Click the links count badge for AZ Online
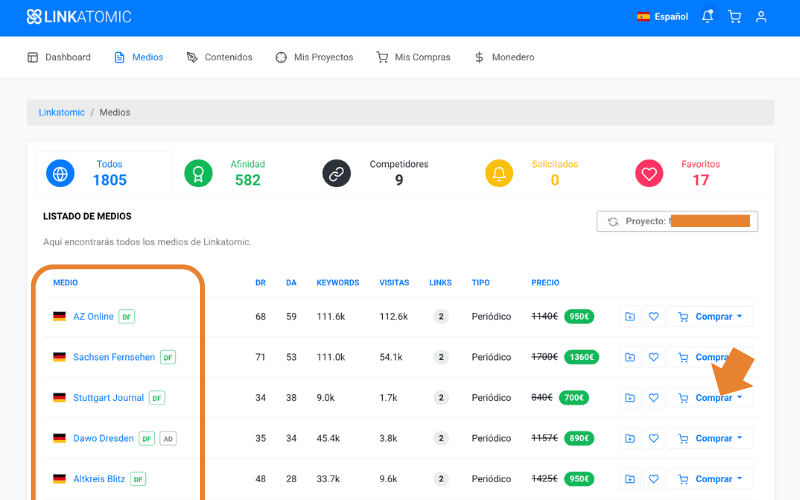This screenshot has height=500, width=800. pyautogui.click(x=441, y=317)
